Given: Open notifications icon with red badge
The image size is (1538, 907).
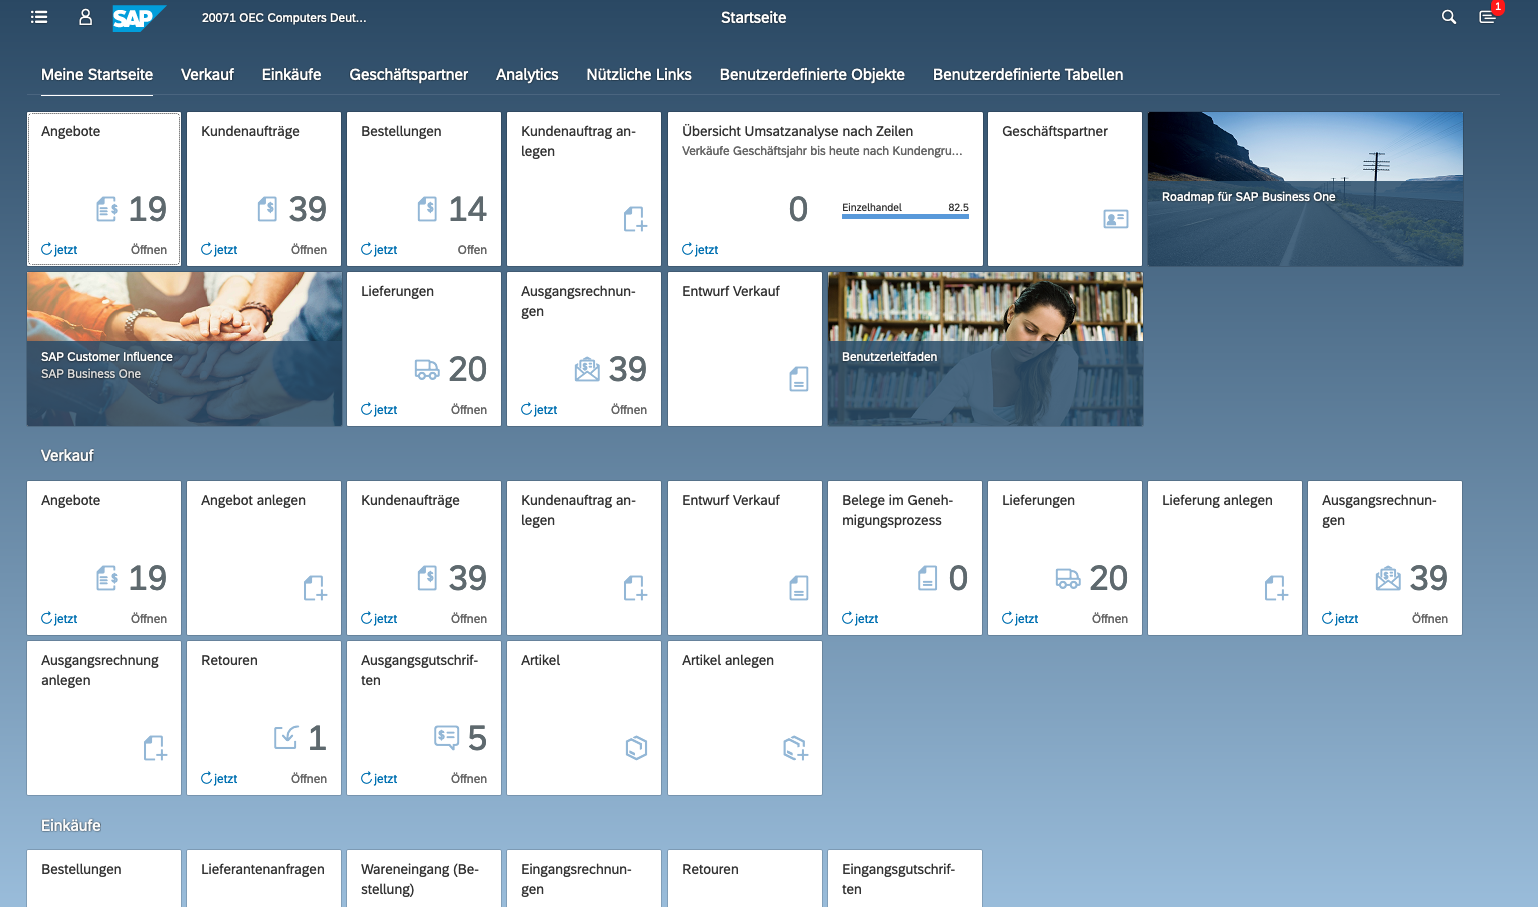Looking at the screenshot, I should point(1488,17).
